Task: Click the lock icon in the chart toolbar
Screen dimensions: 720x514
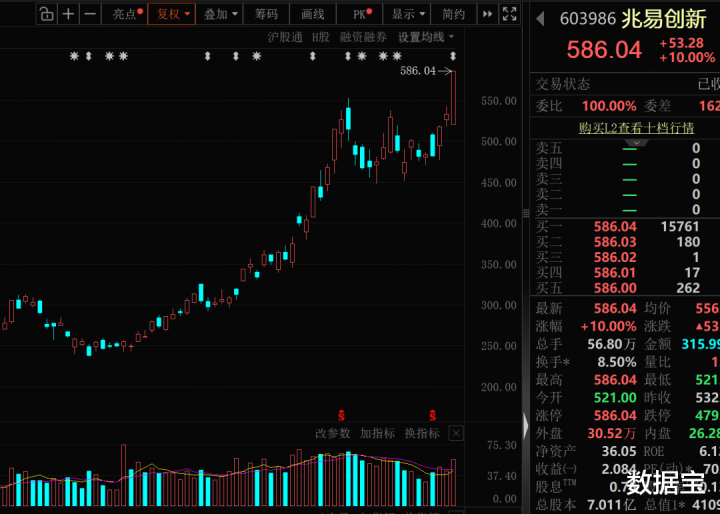Action: pyautogui.click(x=46, y=14)
